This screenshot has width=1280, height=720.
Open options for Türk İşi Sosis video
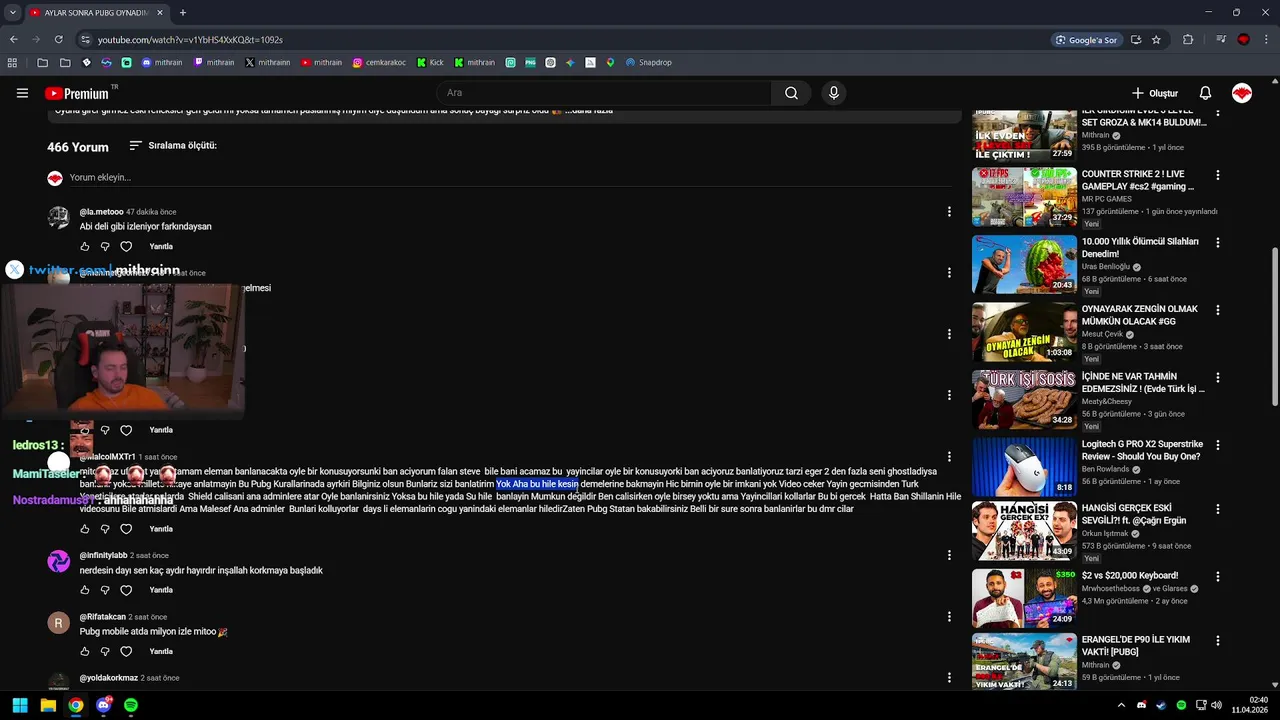(x=1217, y=378)
